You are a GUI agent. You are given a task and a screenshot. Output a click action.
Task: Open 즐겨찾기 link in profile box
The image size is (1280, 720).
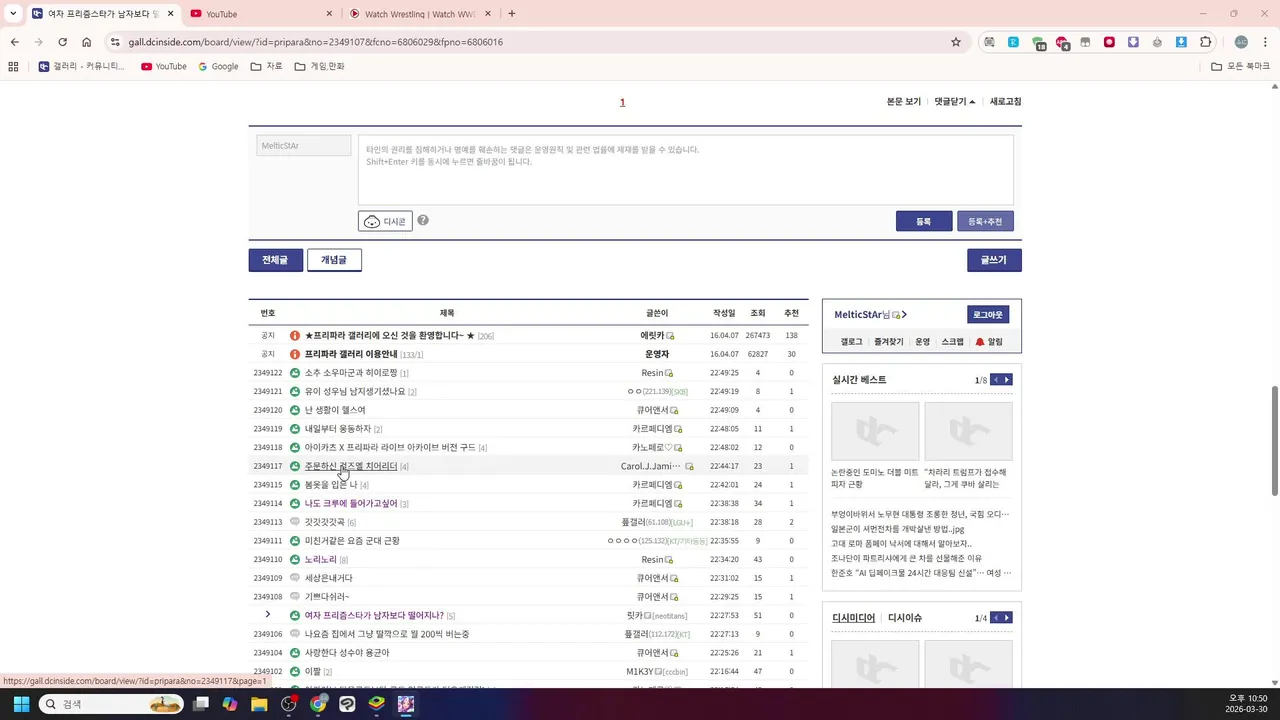pyautogui.click(x=889, y=342)
